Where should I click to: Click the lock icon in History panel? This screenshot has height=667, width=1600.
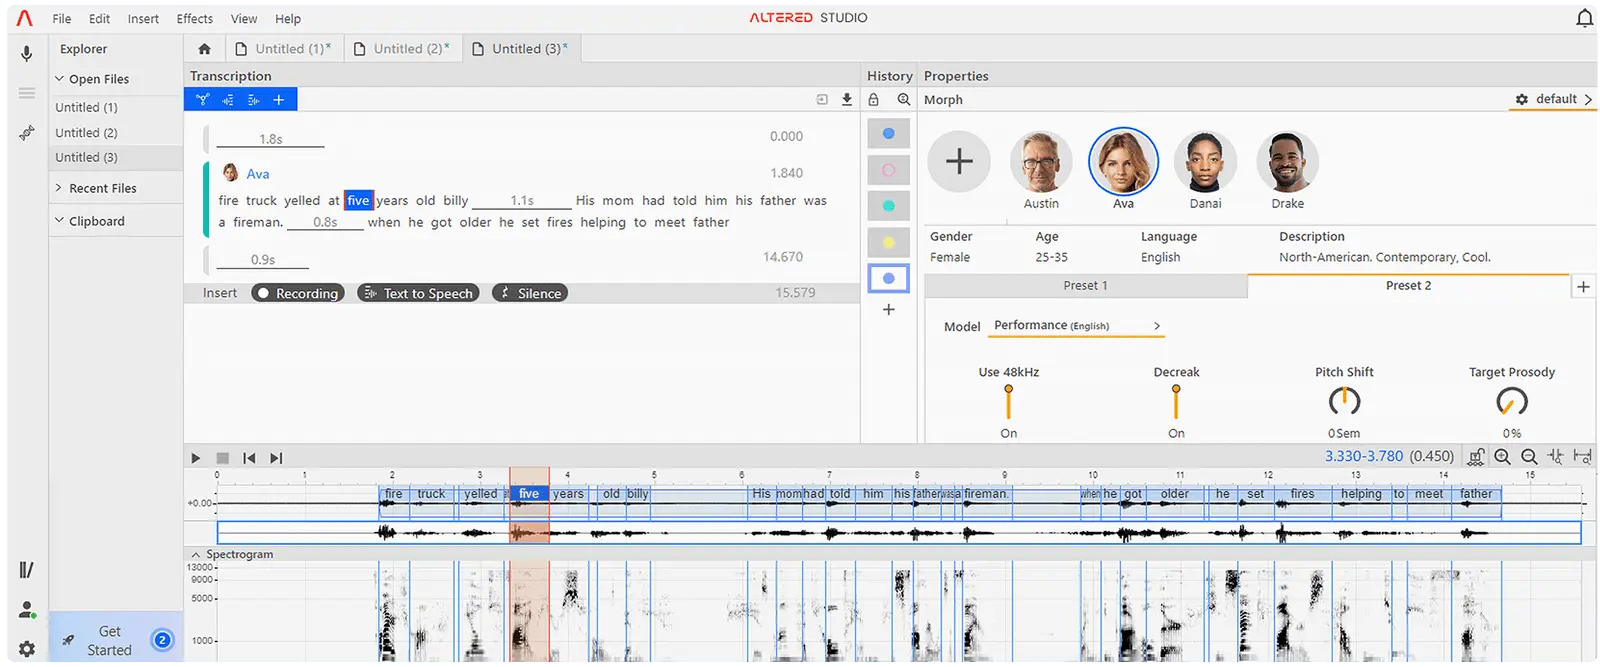pyautogui.click(x=874, y=99)
